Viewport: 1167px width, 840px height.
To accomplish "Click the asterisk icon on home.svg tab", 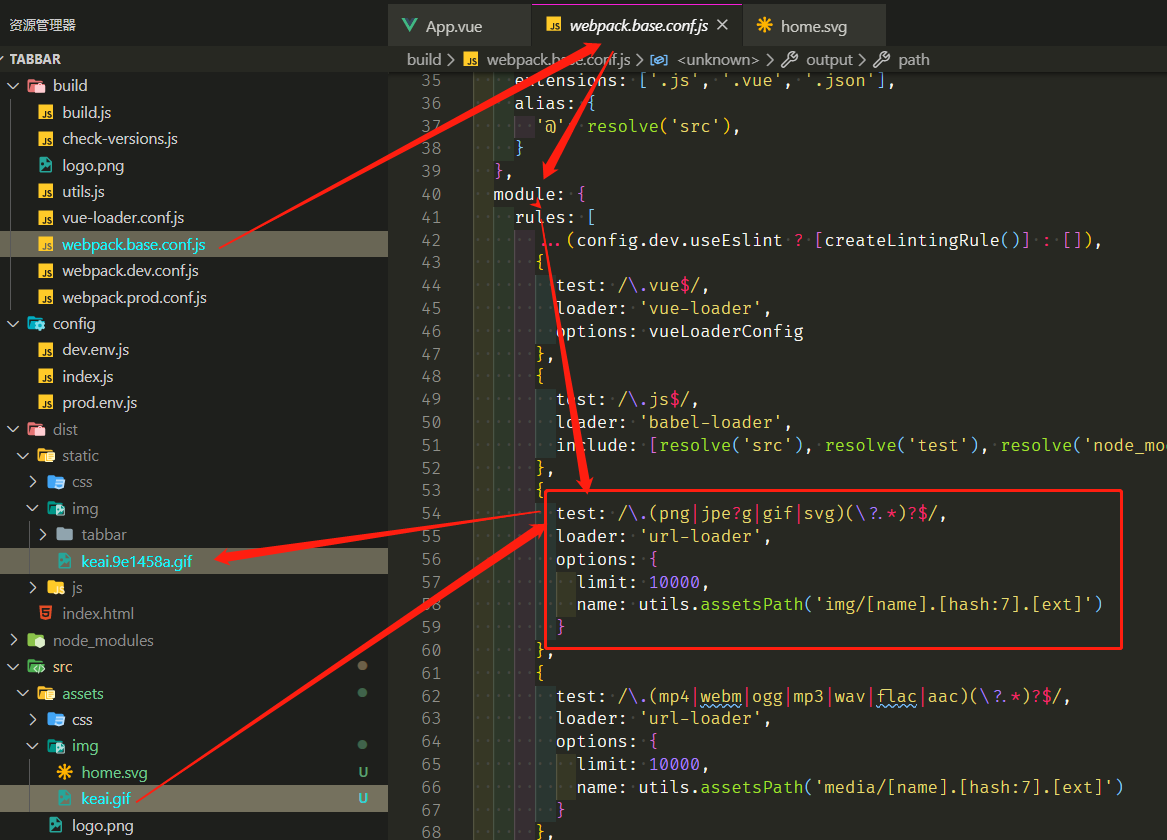I will click(764, 26).
